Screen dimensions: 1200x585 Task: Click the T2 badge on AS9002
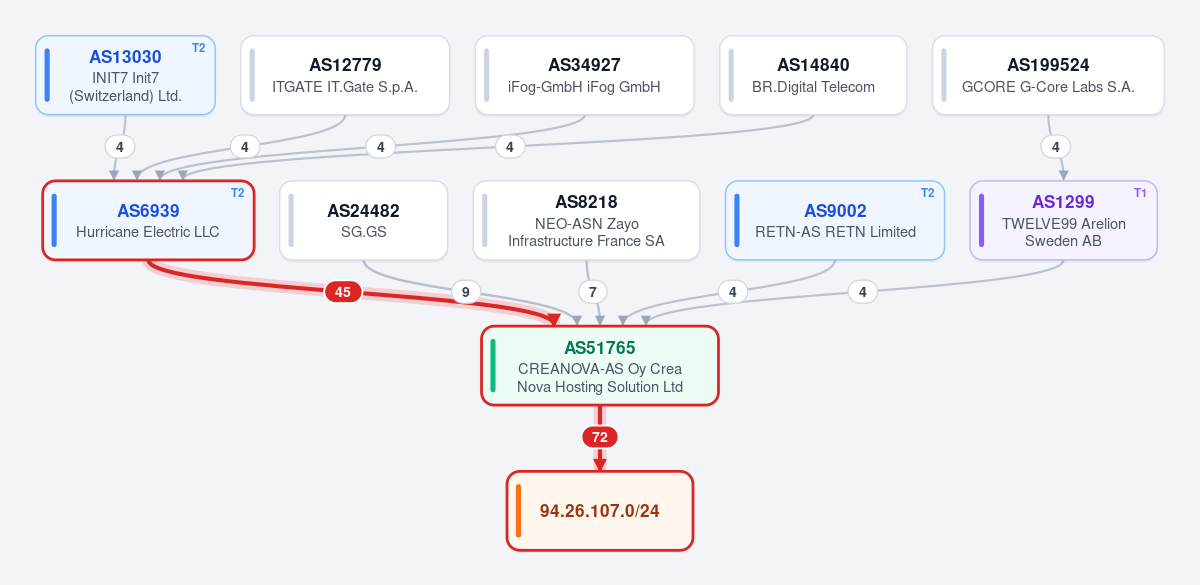(927, 192)
